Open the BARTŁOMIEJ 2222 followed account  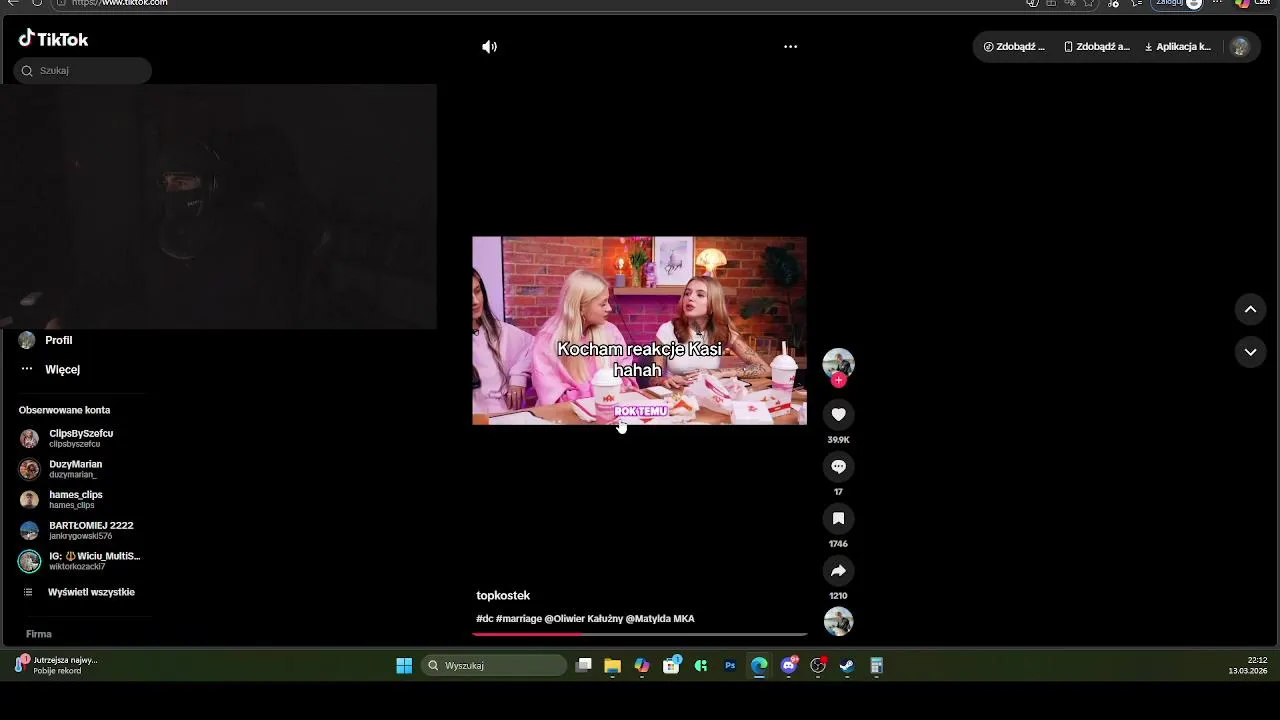pyautogui.click(x=80, y=530)
